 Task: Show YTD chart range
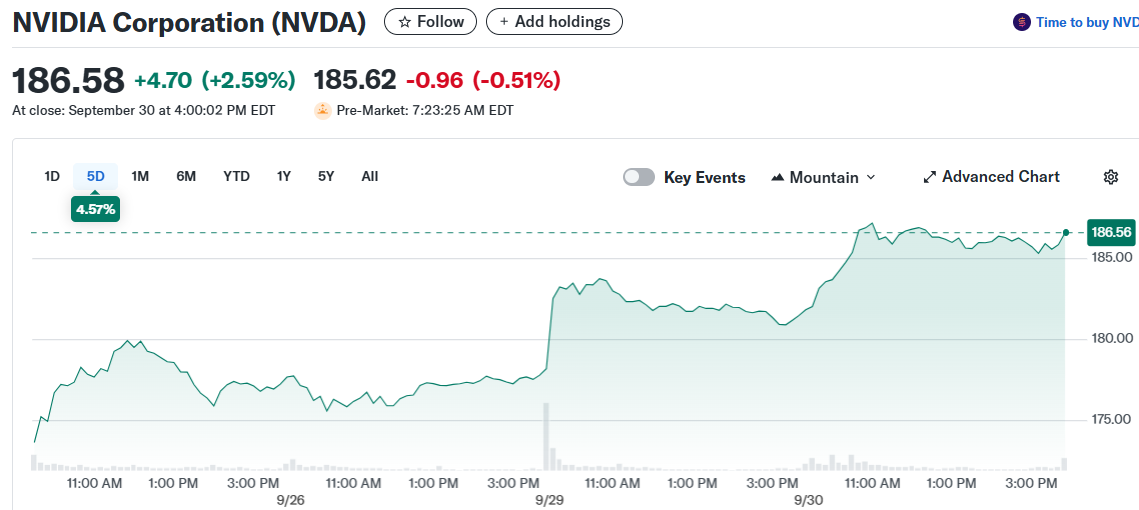(236, 176)
